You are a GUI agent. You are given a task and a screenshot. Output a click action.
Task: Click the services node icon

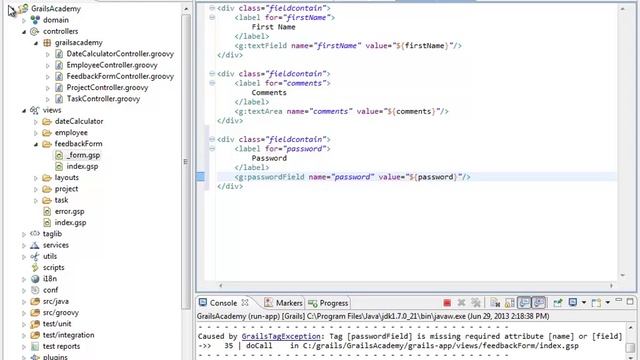point(35,245)
